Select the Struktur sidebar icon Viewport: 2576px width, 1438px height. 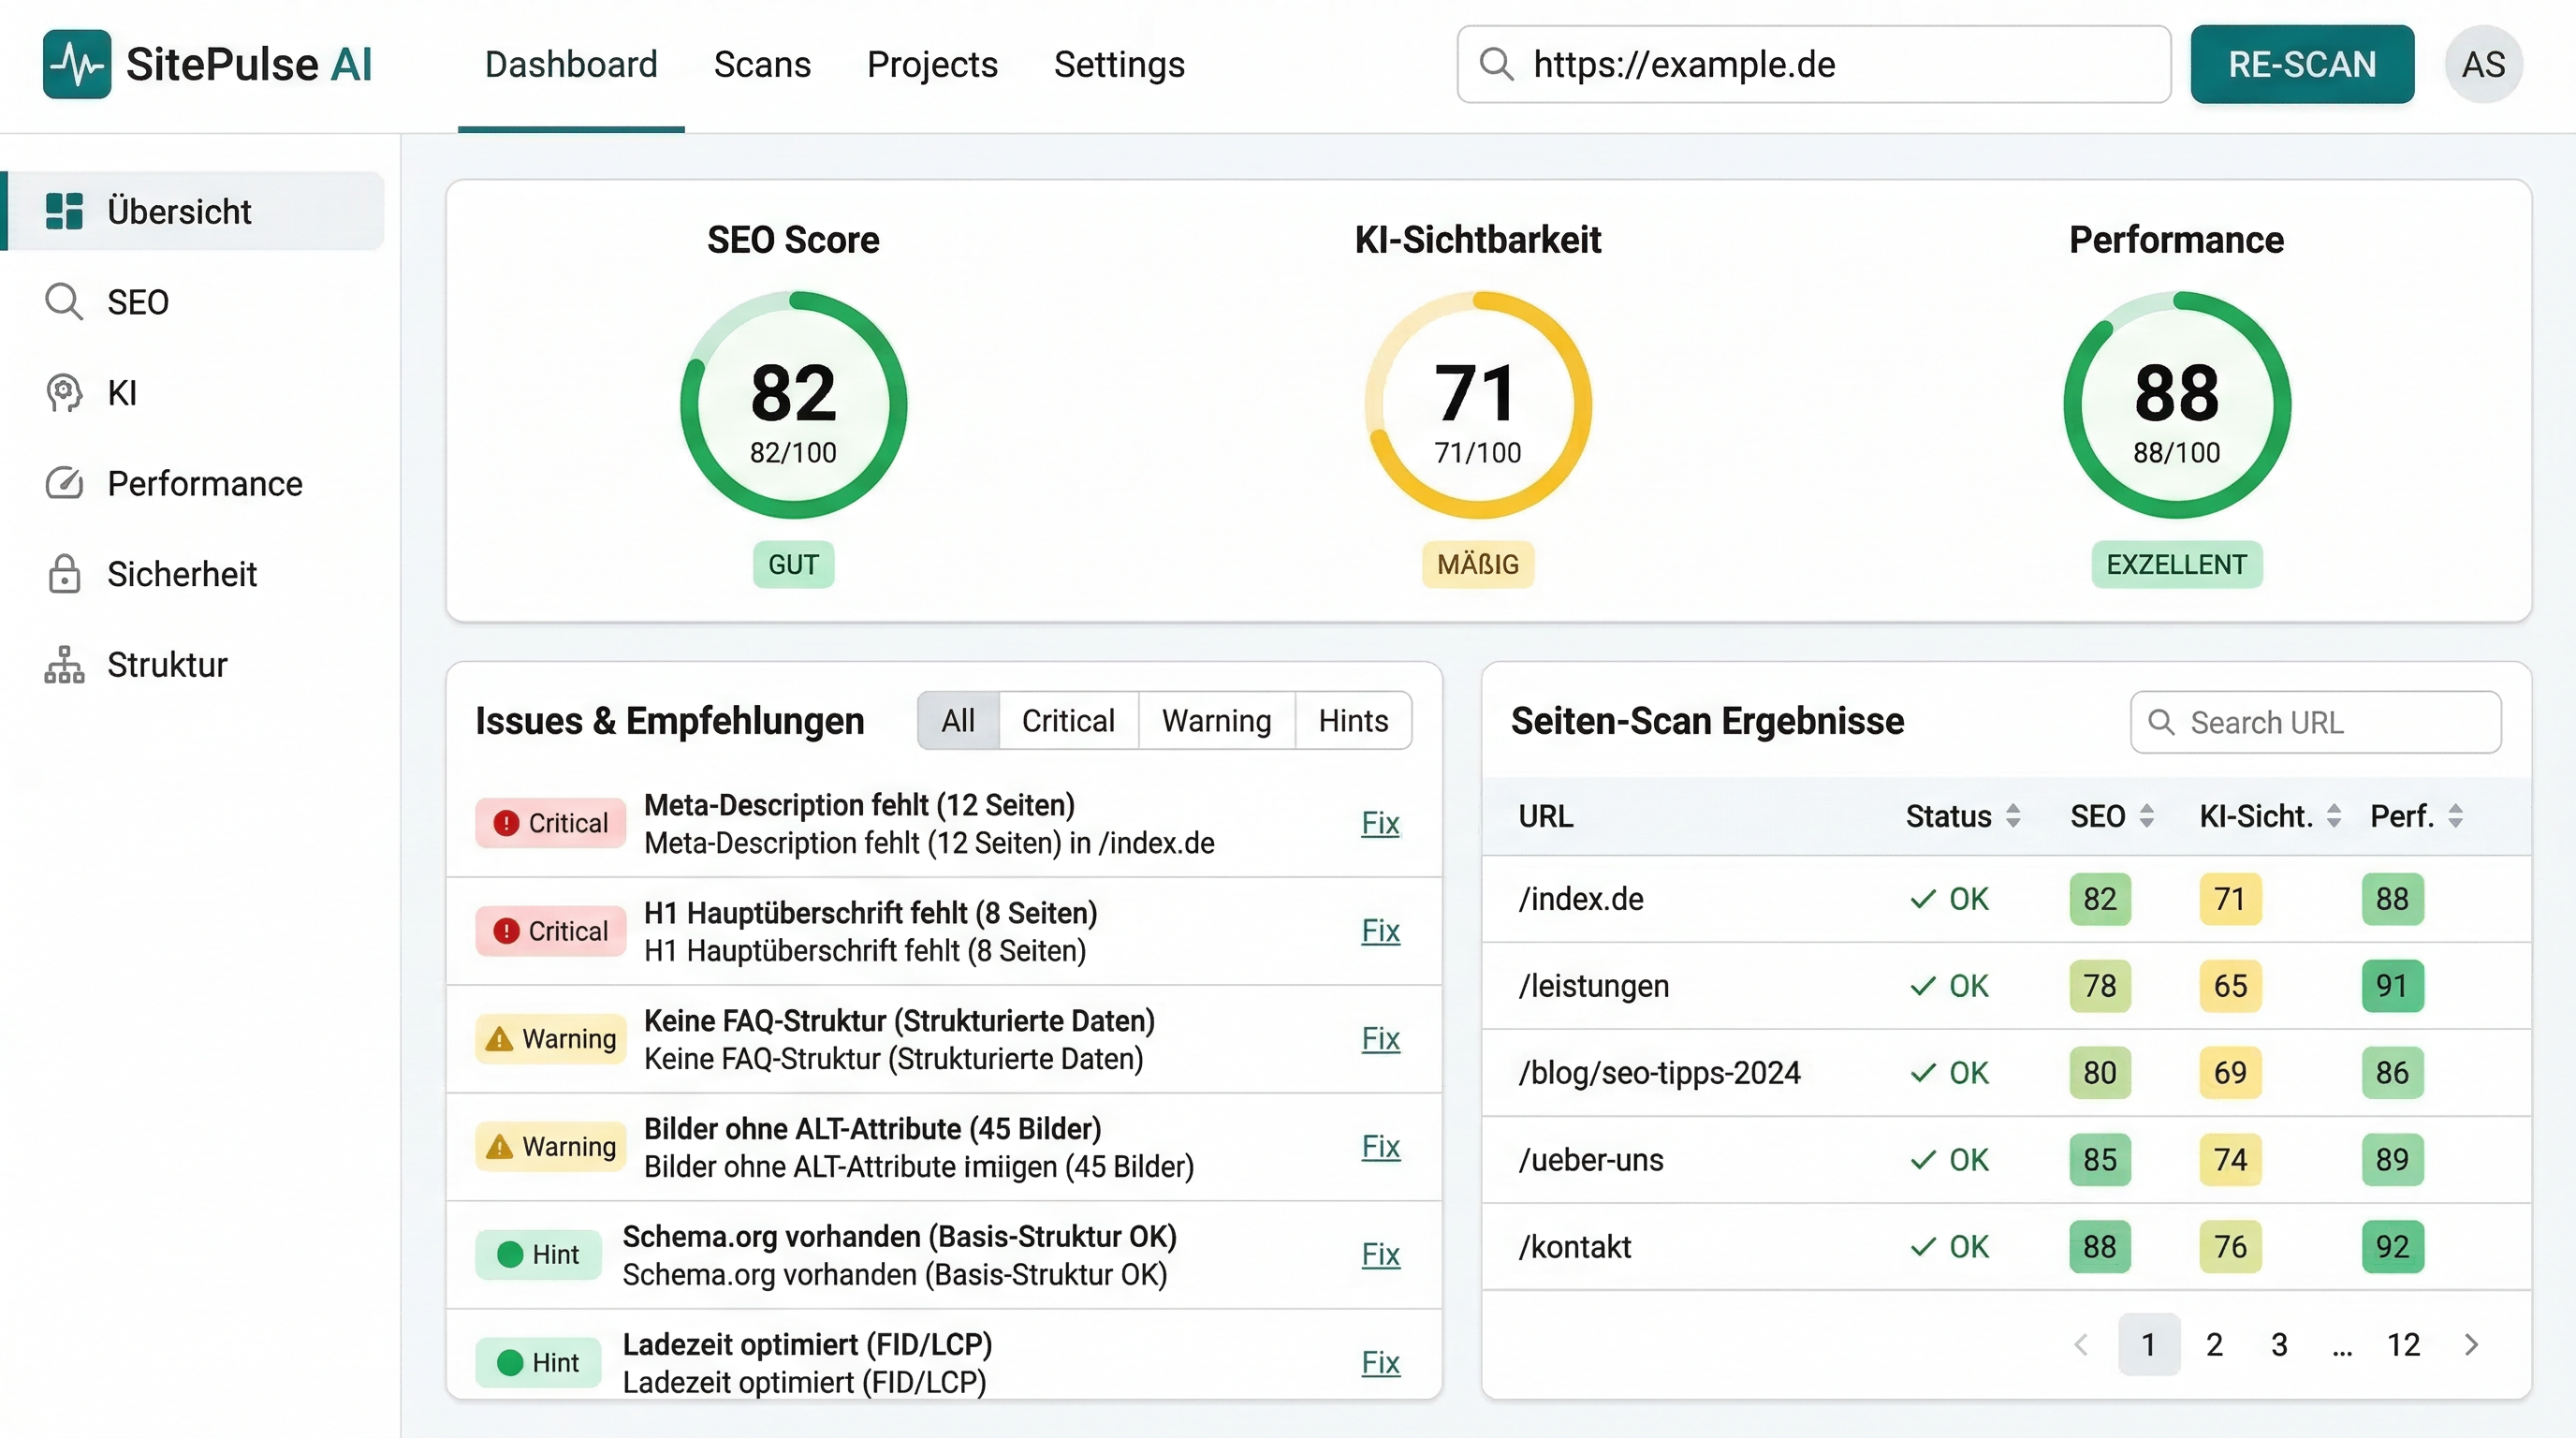(x=64, y=664)
